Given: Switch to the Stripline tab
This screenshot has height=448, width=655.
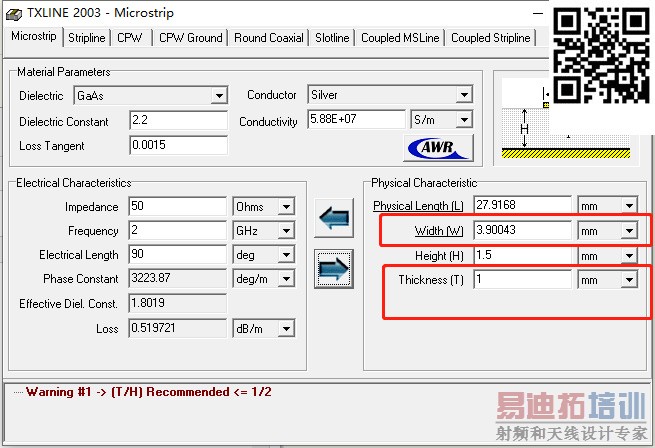Looking at the screenshot, I should [x=86, y=38].
